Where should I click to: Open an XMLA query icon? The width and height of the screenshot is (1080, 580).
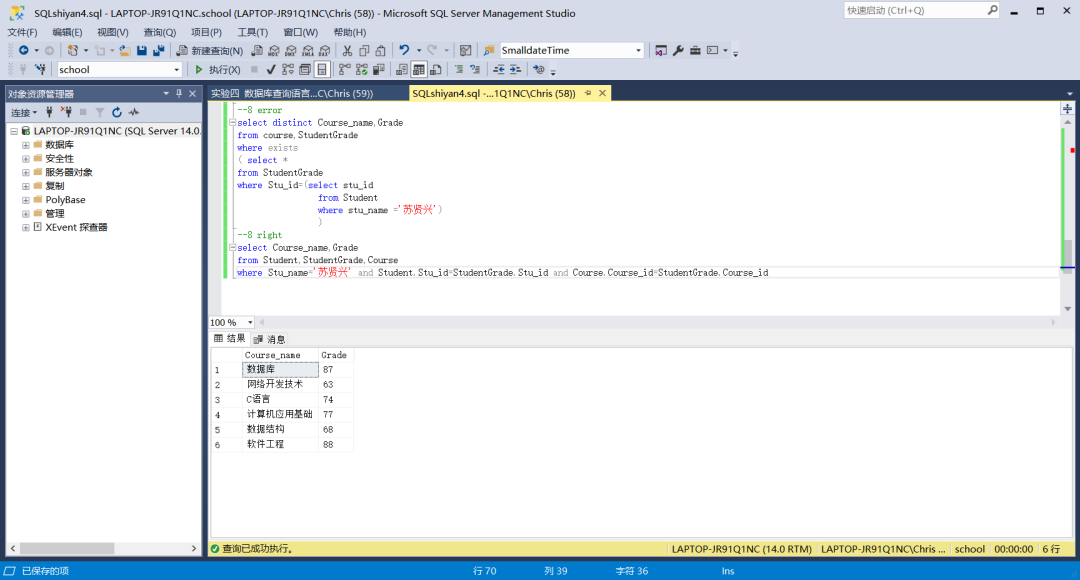pos(308,50)
